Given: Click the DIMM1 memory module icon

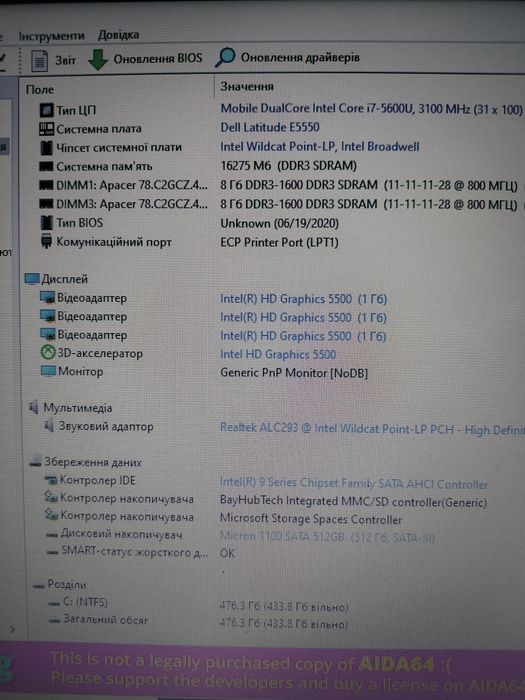Looking at the screenshot, I should pos(46,185).
